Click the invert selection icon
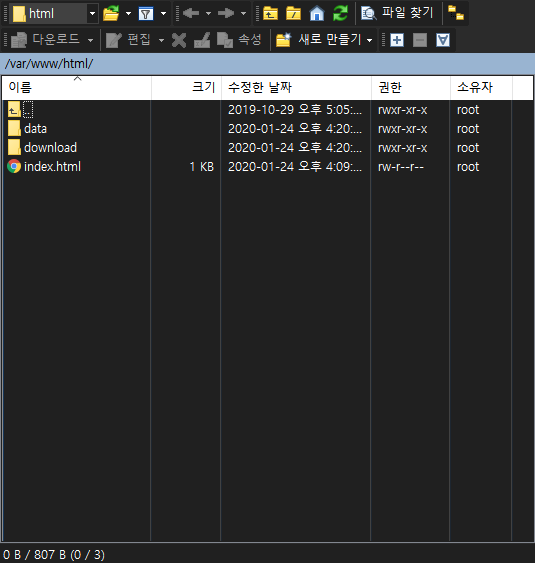 [443, 40]
